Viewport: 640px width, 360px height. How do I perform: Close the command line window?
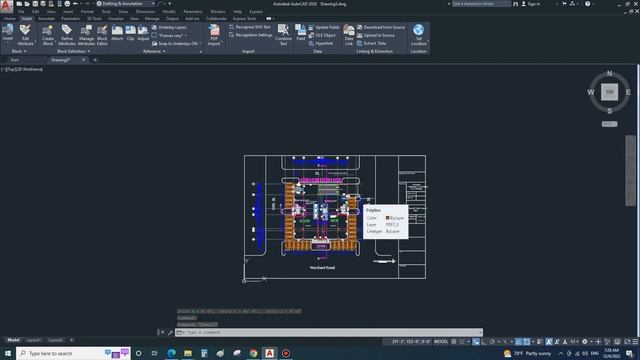(162, 332)
